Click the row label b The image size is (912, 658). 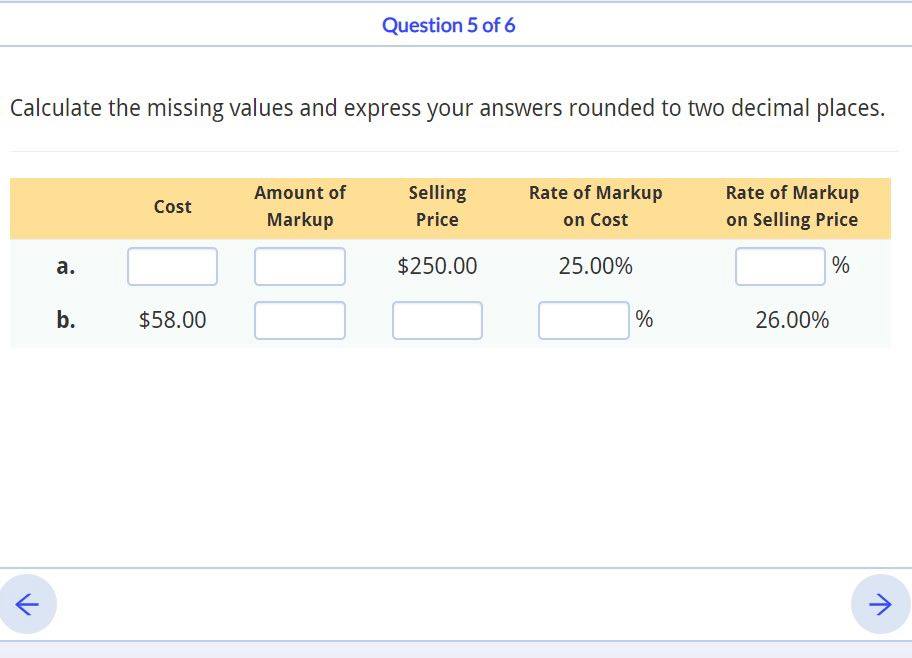click(x=65, y=320)
